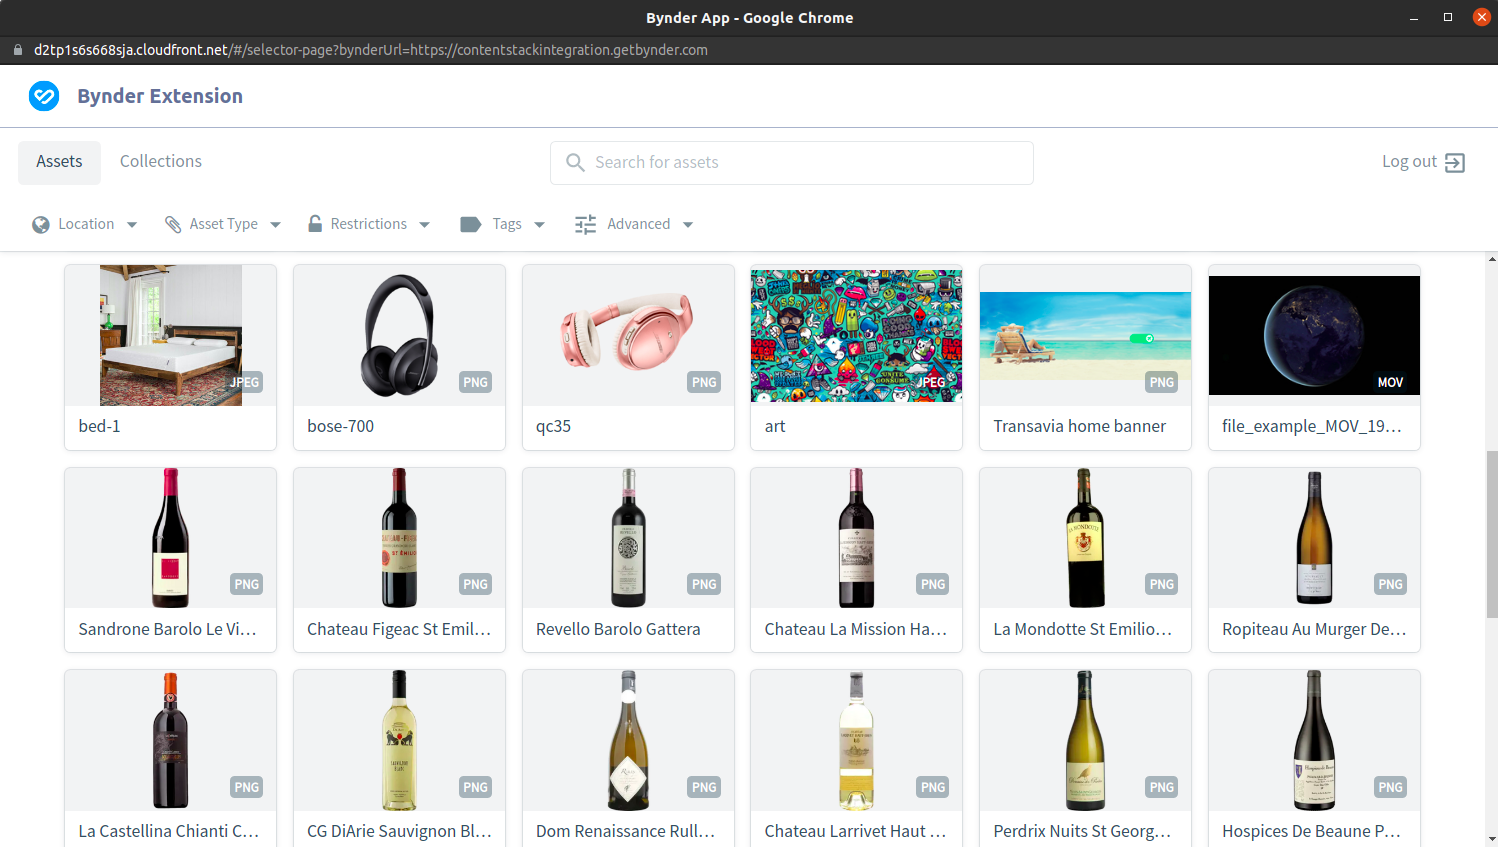Focus the Search for assets field
The height and width of the screenshot is (862, 1498).
click(x=792, y=163)
